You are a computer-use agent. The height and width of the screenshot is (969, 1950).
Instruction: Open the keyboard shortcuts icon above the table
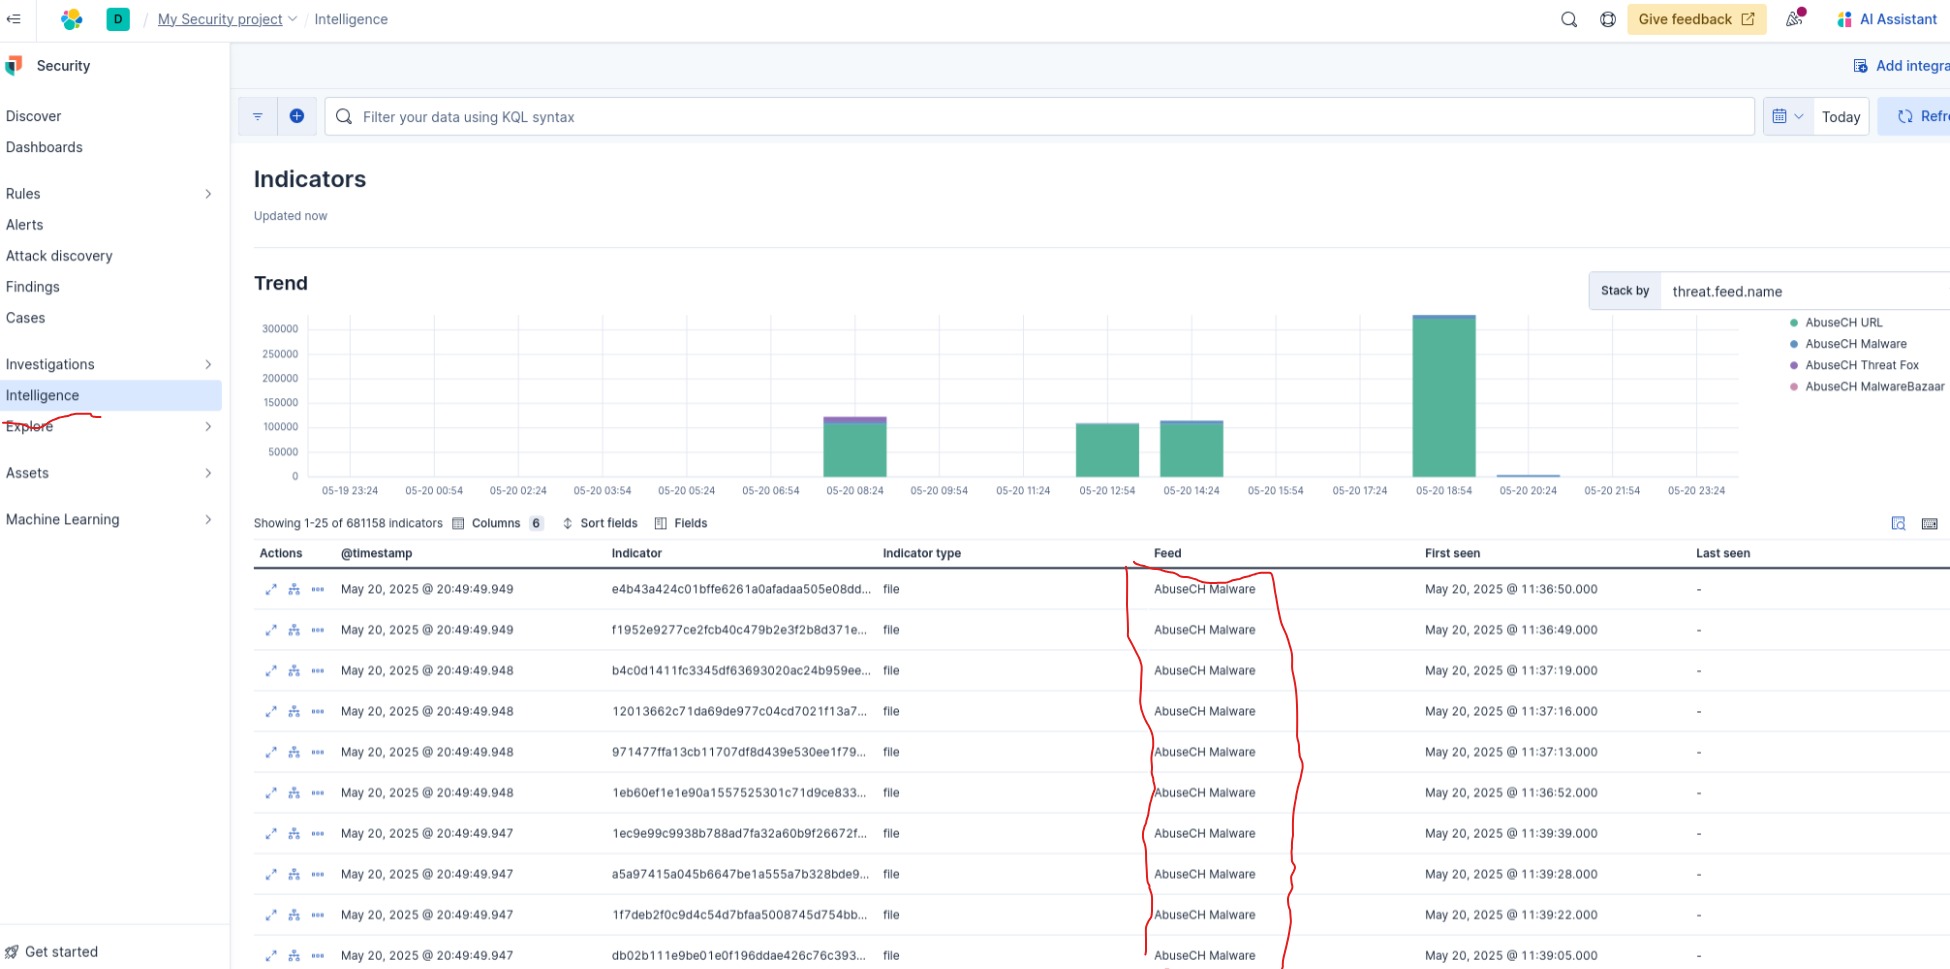click(1930, 523)
